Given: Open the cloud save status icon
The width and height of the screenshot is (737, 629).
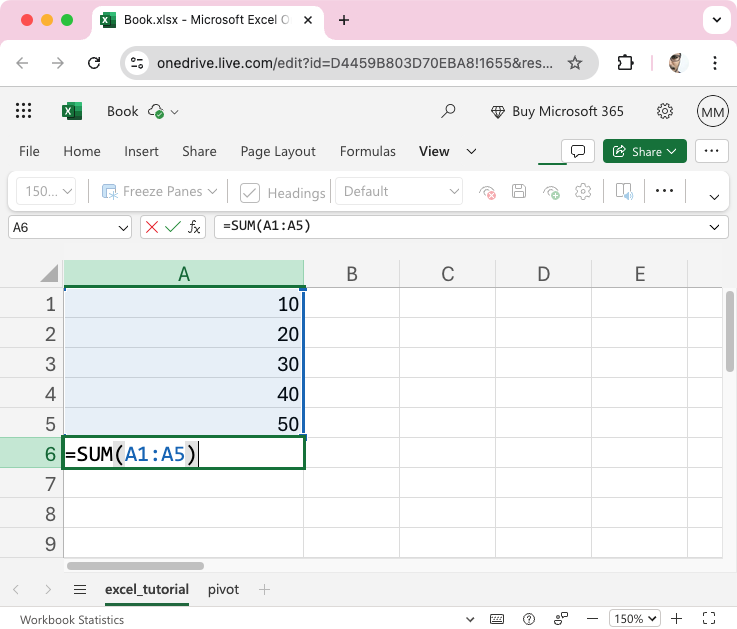Looking at the screenshot, I should pos(156,112).
